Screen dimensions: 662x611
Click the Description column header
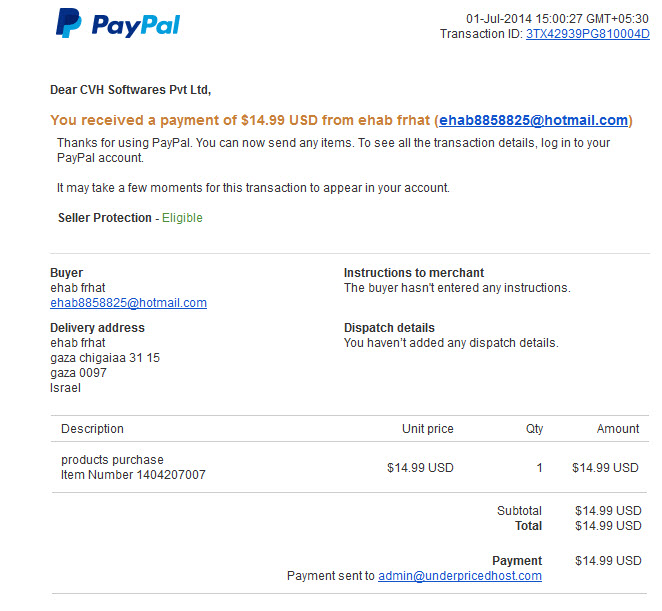[92, 429]
